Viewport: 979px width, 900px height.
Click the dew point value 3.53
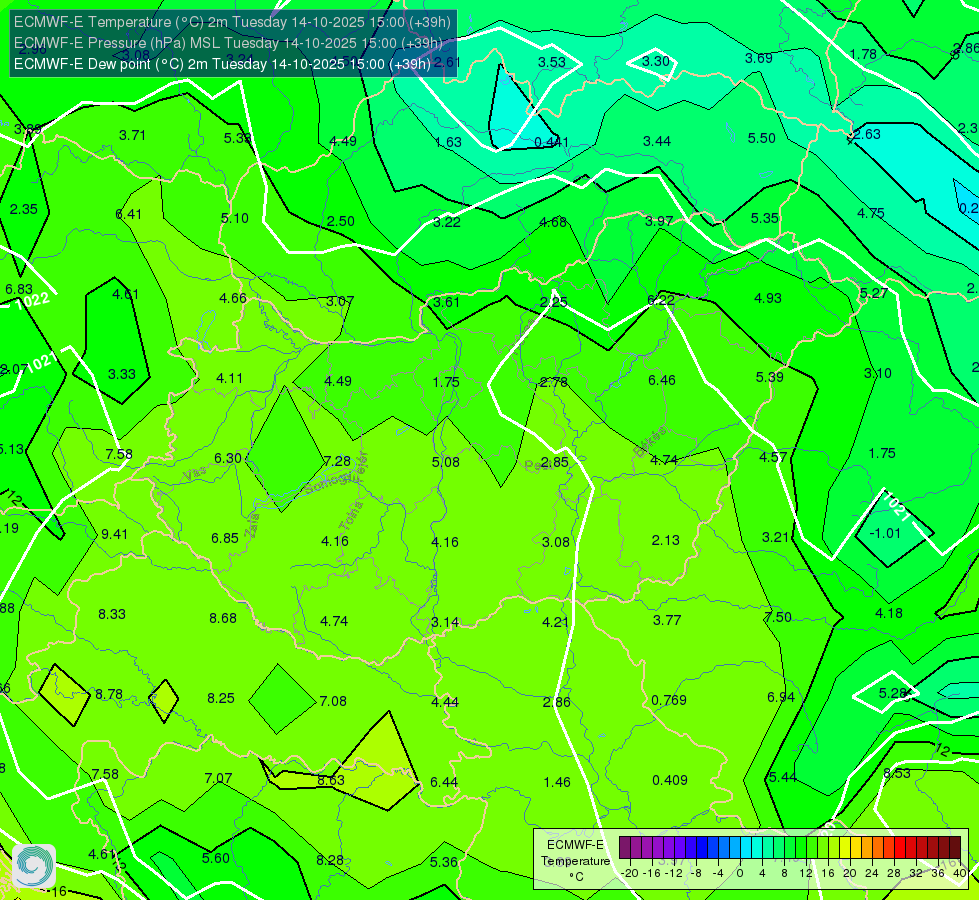coord(552,62)
